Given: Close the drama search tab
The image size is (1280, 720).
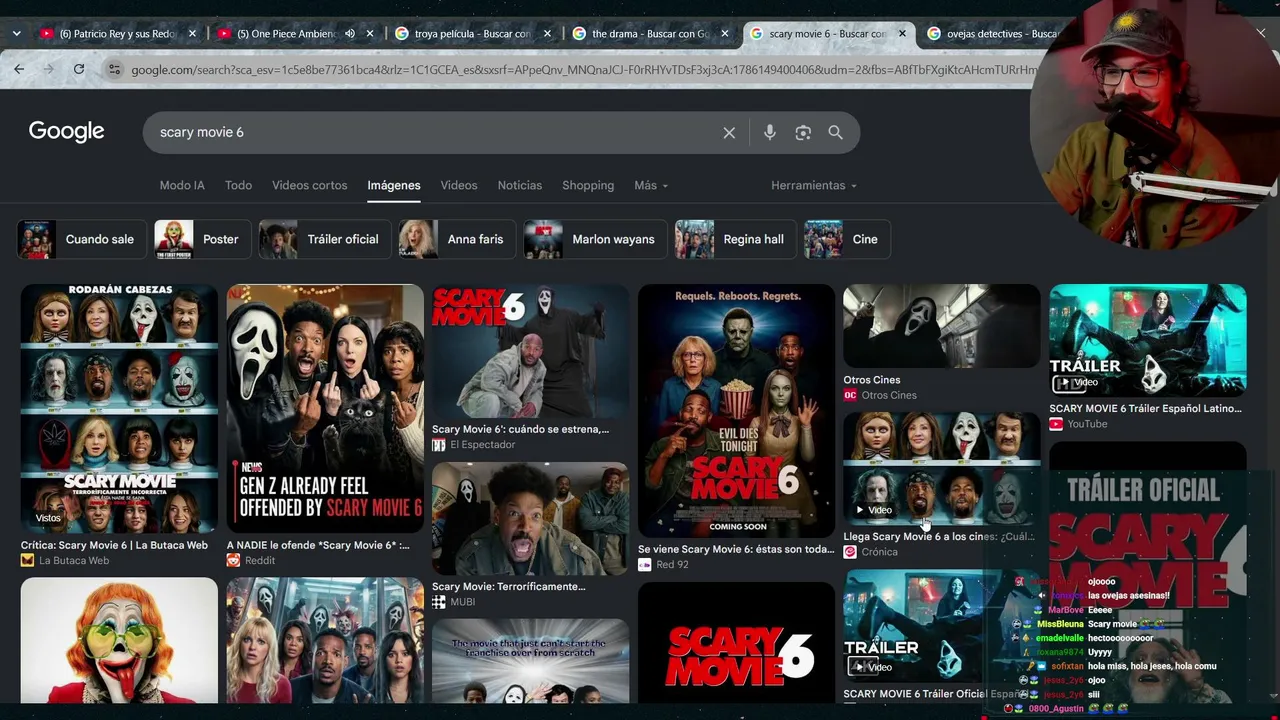Looking at the screenshot, I should 724,34.
